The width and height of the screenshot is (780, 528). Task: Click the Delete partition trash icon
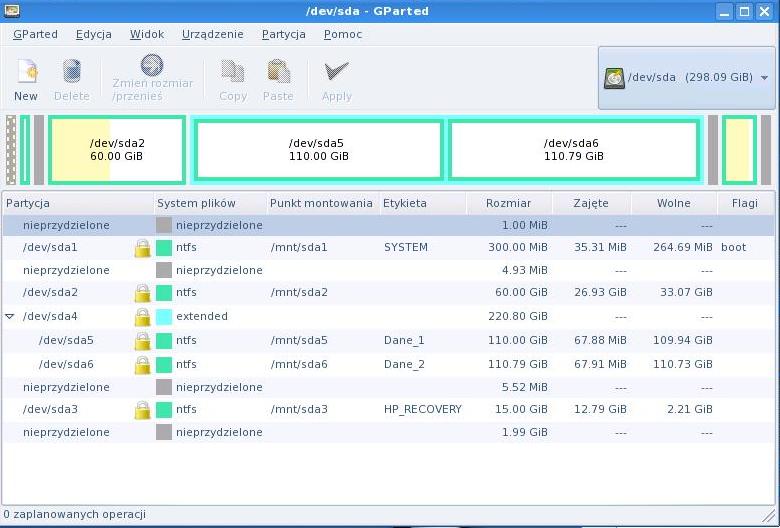[72, 71]
